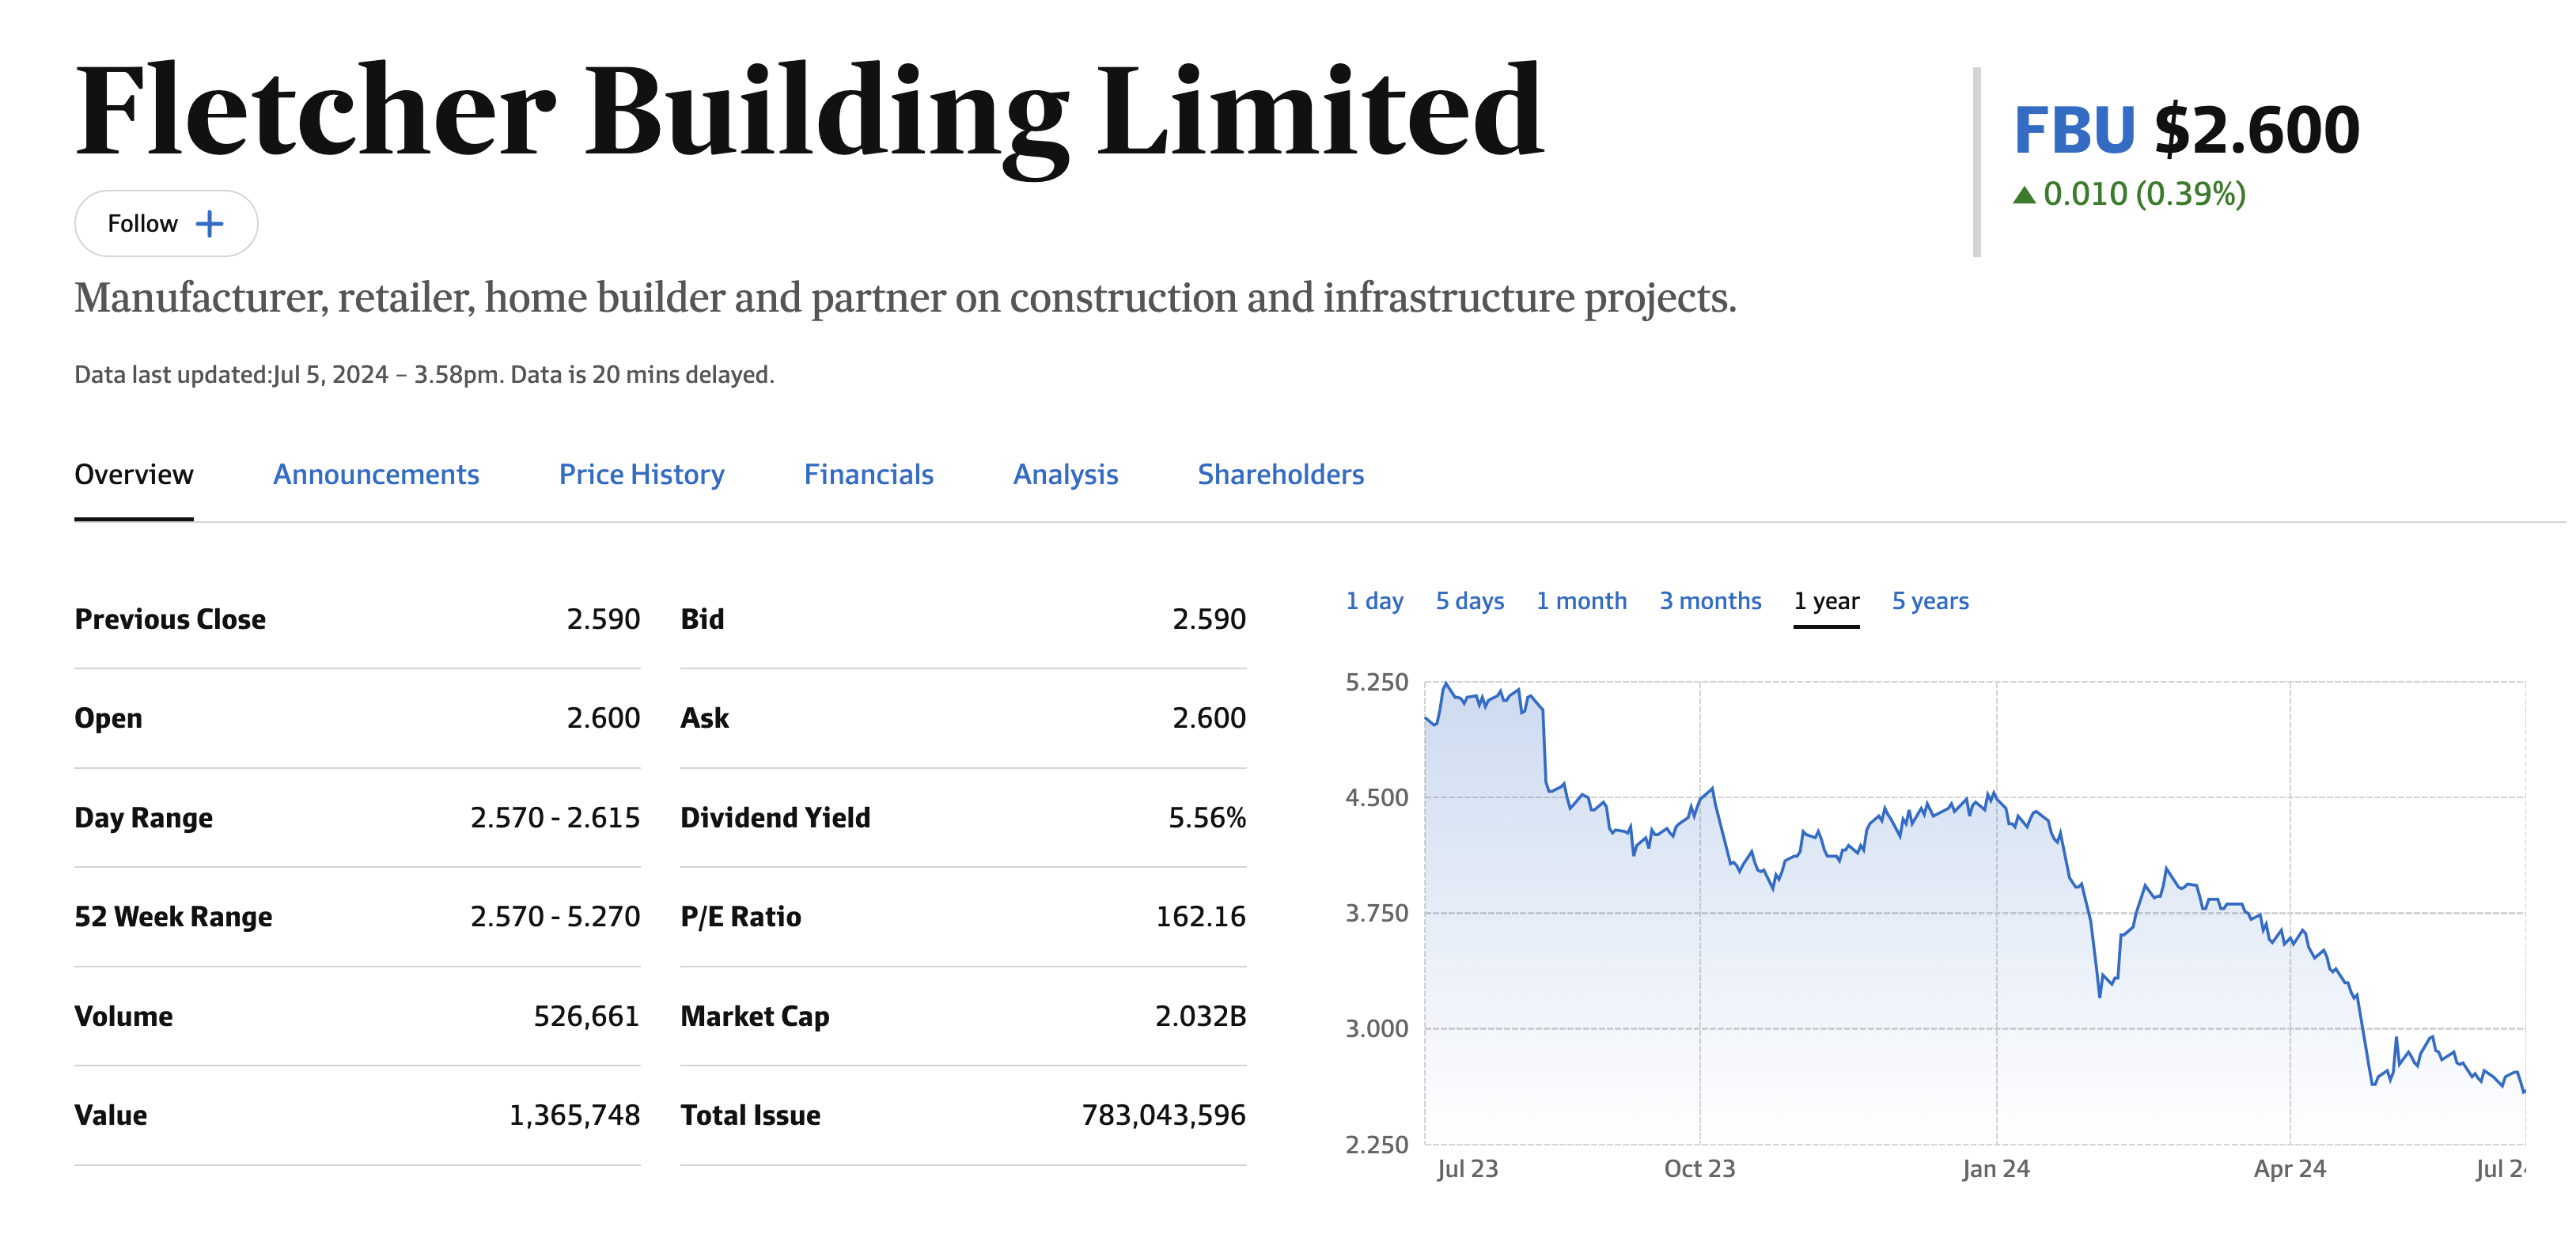
Task: Select the 1 year chart range
Action: tap(1827, 601)
